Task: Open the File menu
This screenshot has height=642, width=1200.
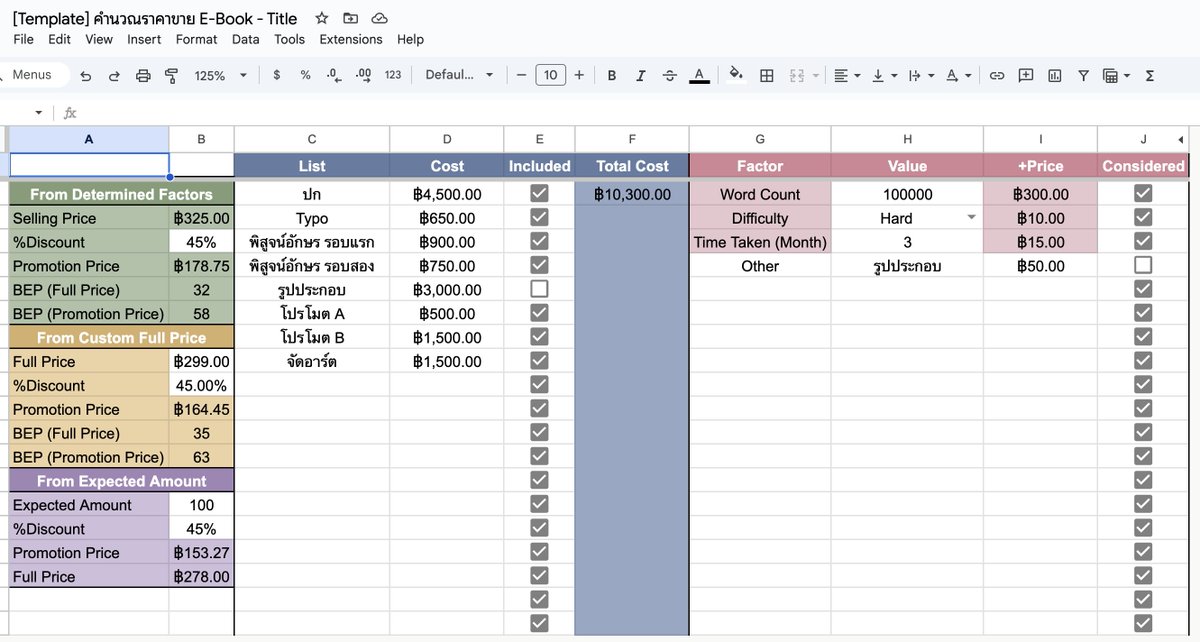Action: point(24,39)
